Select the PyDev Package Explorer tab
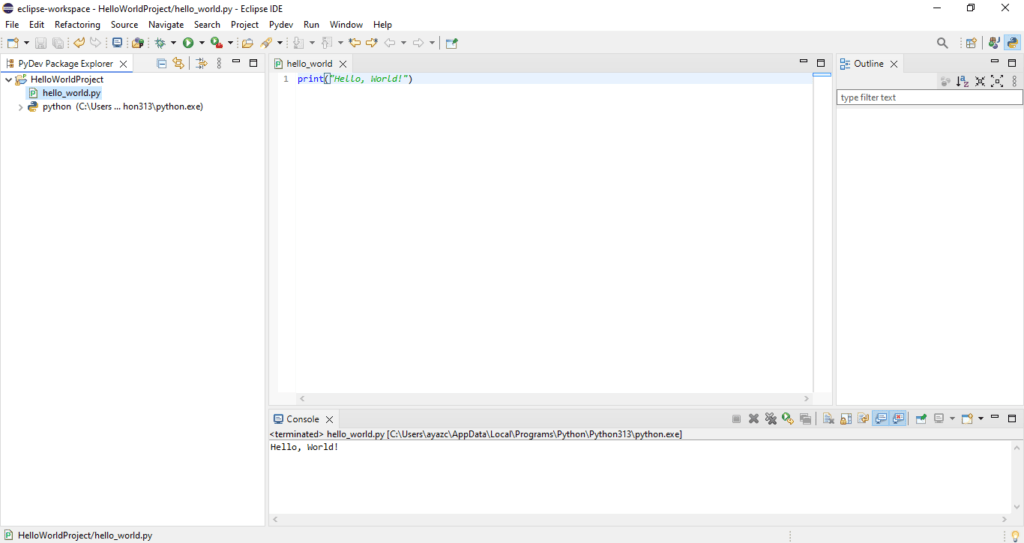This screenshot has height=543, width=1024. pyautogui.click(x=65, y=64)
